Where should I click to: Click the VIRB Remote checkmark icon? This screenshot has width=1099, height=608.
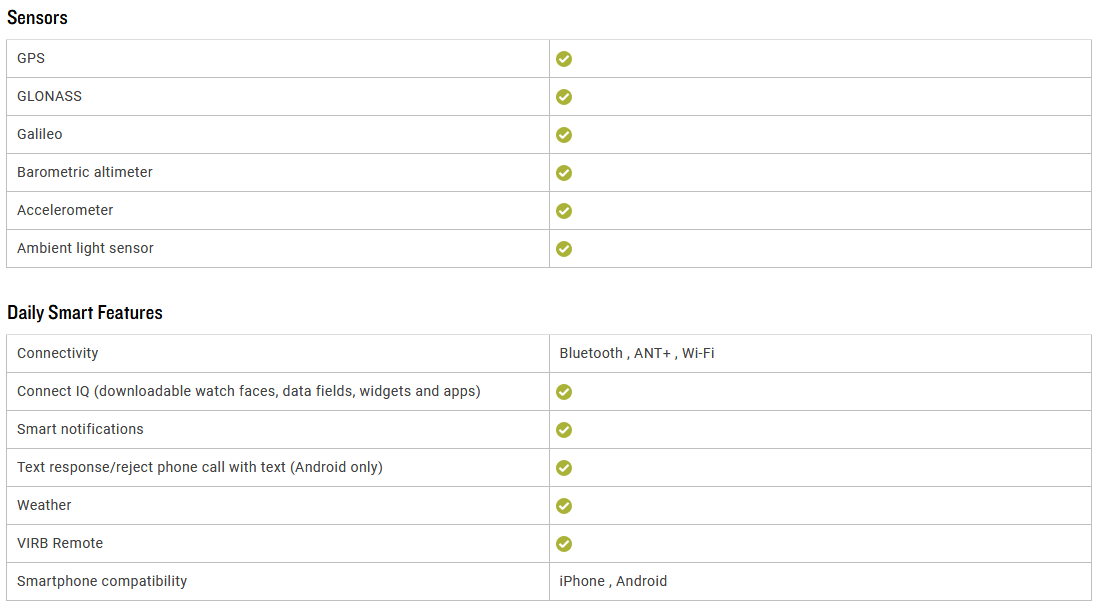(564, 543)
